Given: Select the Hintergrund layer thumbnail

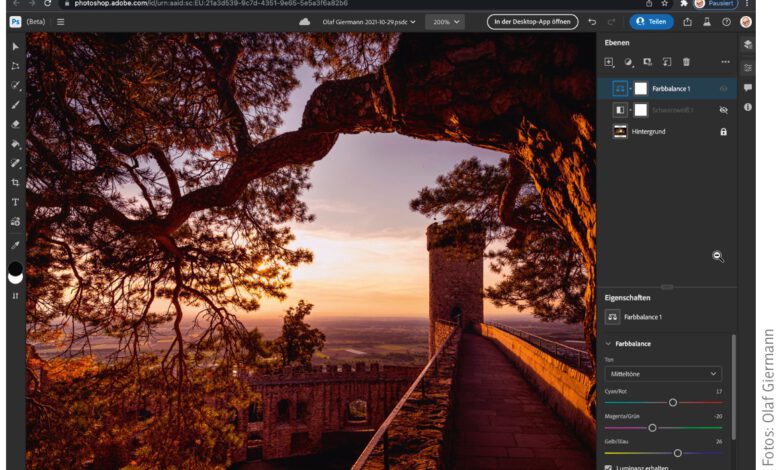Looking at the screenshot, I should 620,131.
